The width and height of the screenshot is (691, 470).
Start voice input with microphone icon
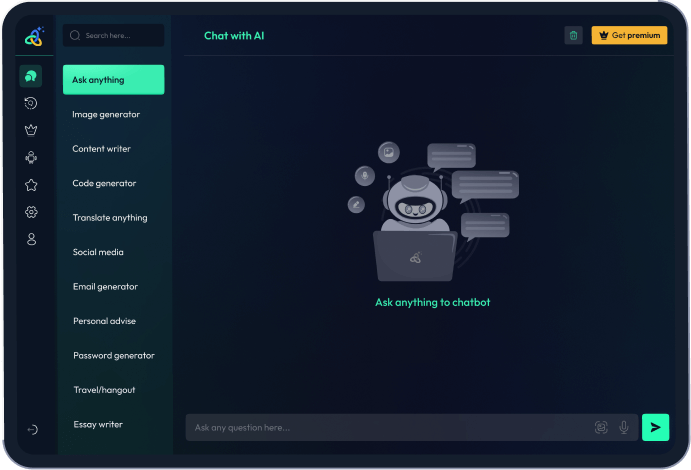tap(624, 427)
